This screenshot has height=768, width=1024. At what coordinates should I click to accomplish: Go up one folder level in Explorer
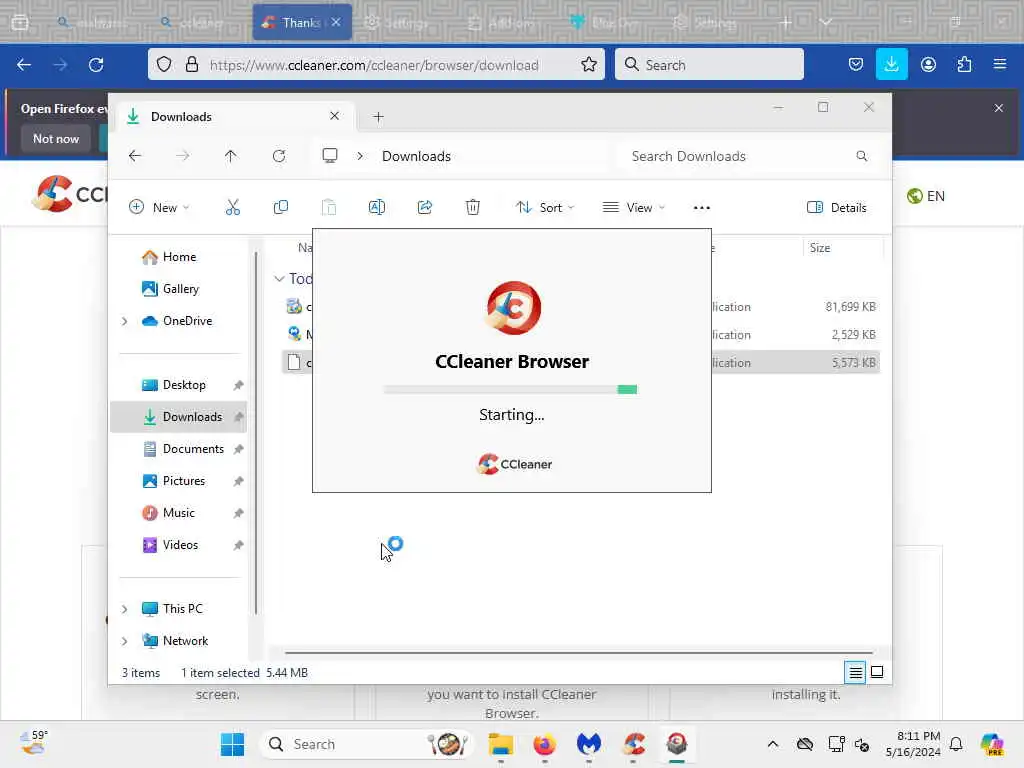click(231, 156)
